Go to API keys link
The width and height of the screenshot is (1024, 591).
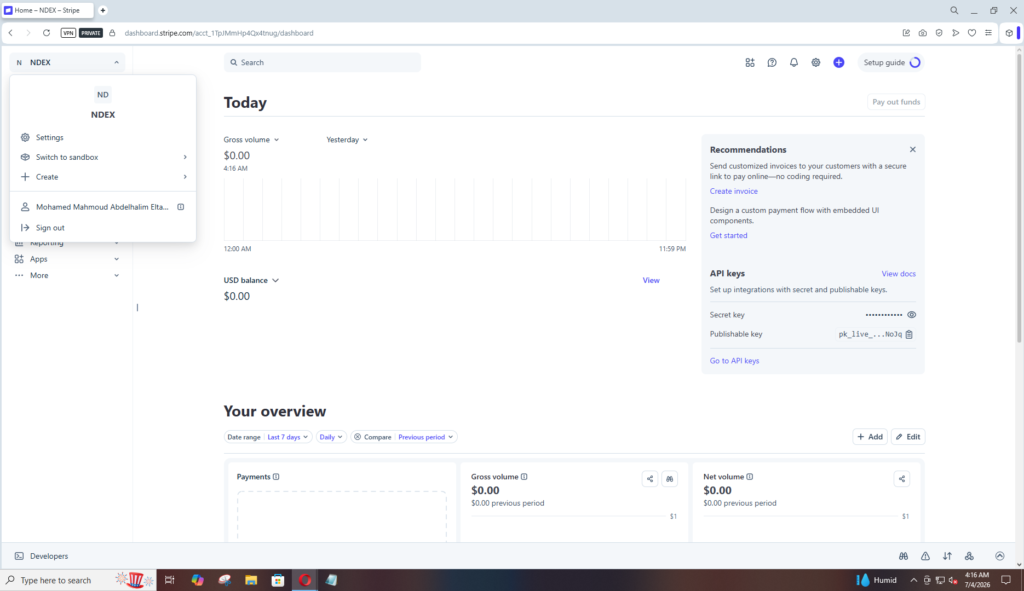click(734, 360)
